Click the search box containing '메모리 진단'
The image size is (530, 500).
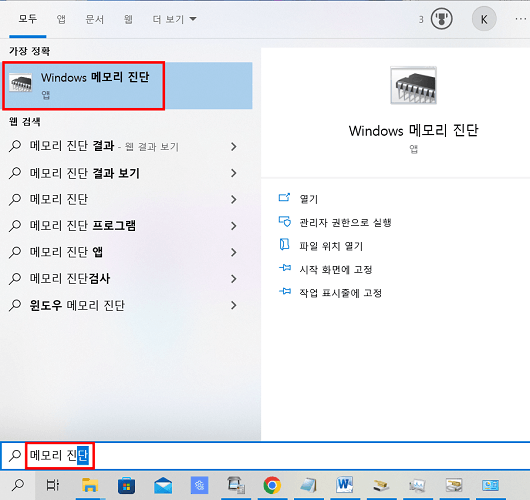point(265,455)
